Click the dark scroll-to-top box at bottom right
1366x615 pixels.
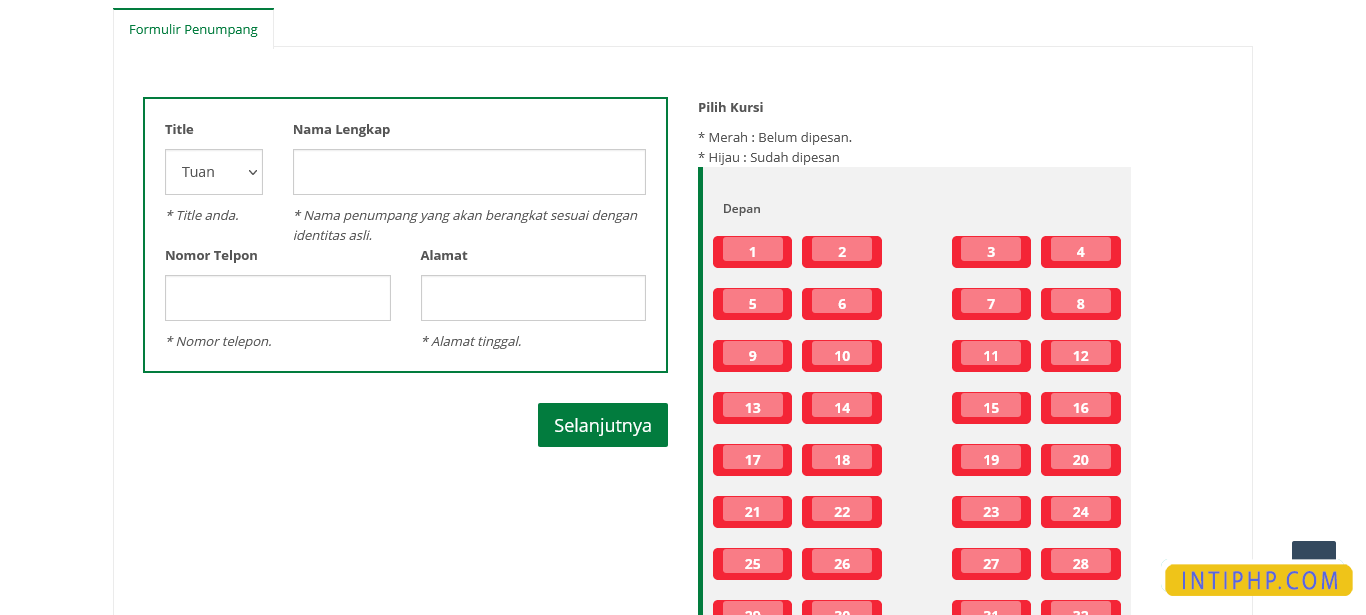tap(1313, 550)
